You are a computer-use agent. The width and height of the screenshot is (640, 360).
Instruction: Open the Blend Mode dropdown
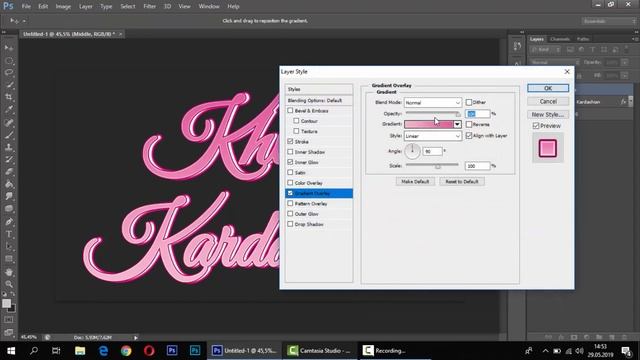tap(433, 102)
